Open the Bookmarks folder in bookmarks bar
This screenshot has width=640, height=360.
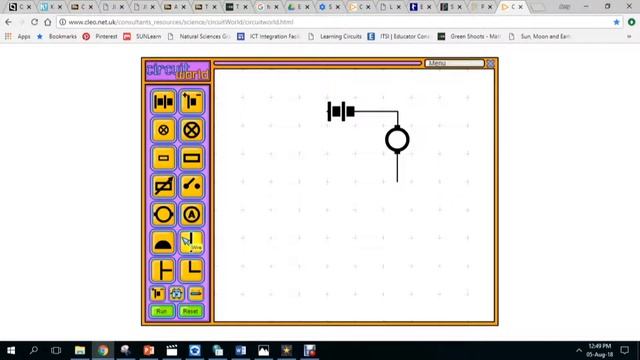(x=57, y=36)
